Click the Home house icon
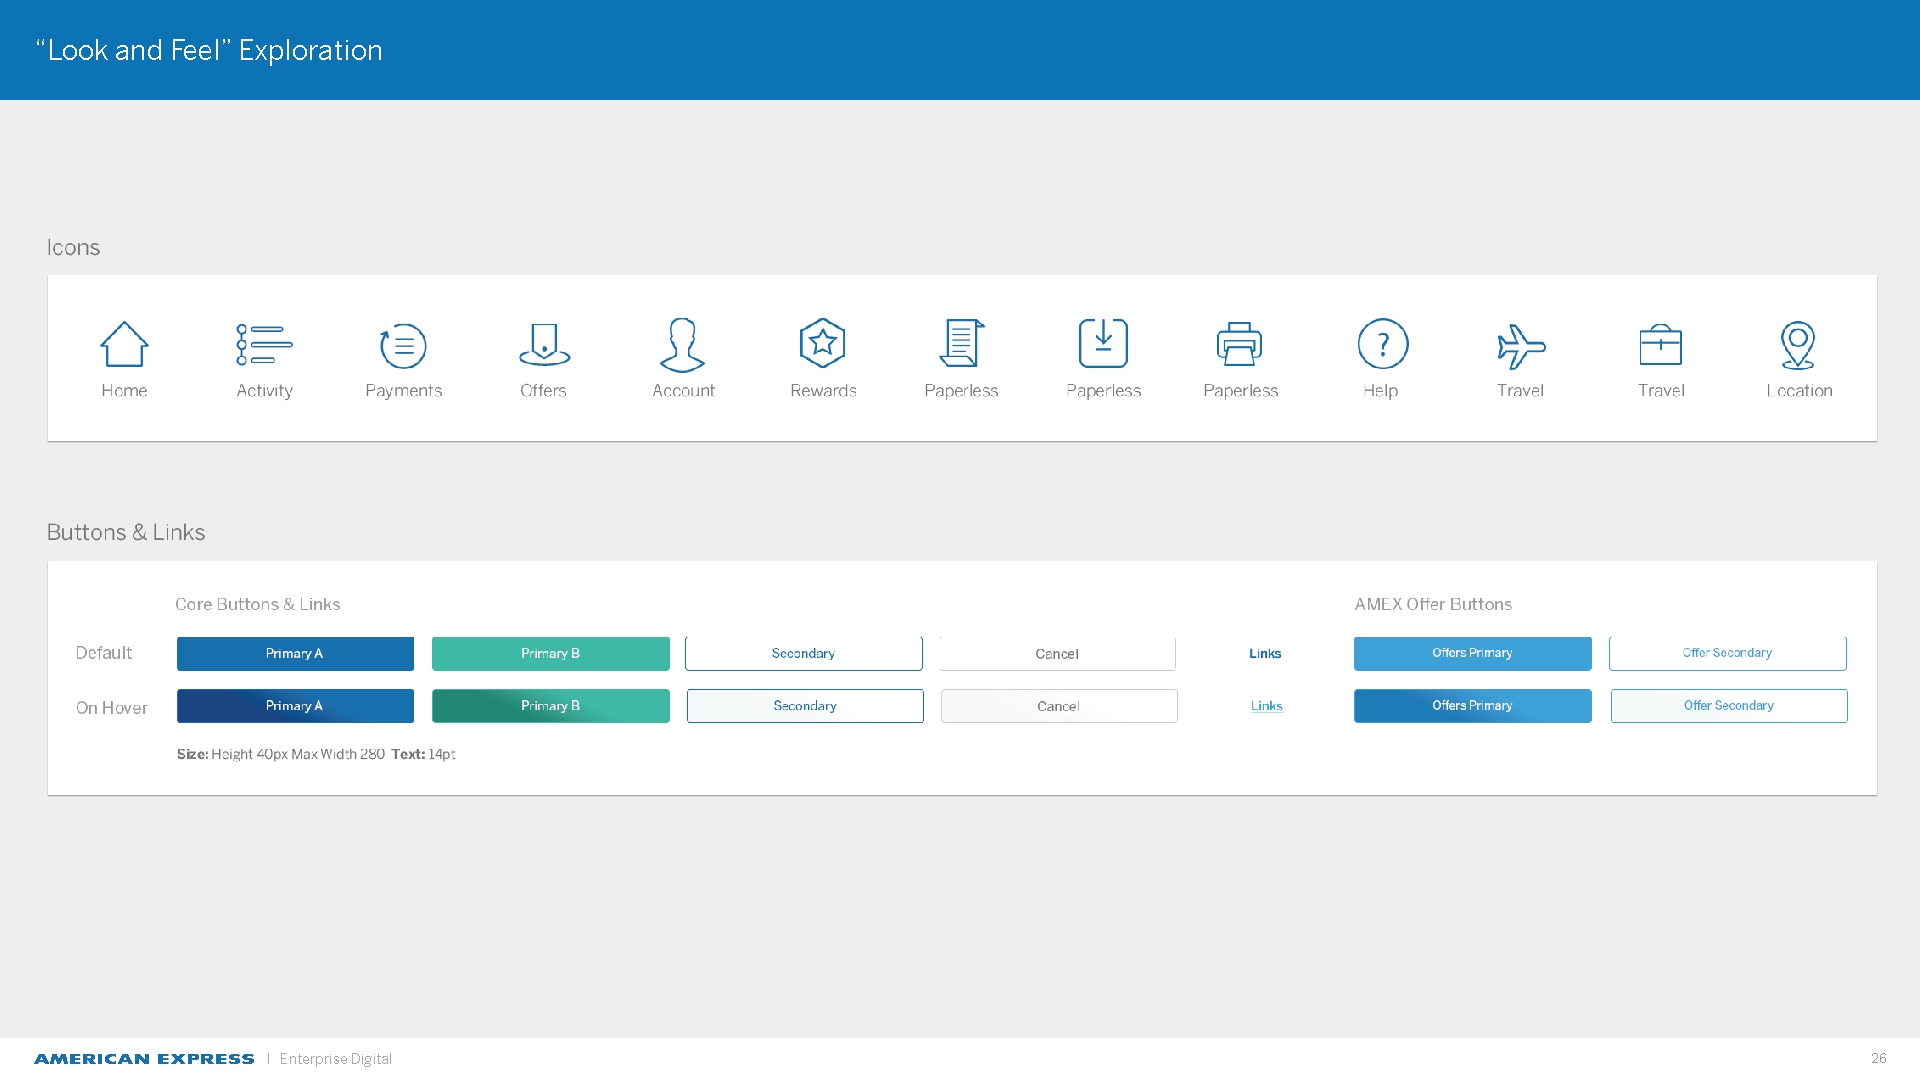Screen dimensions: 1920x1080 tap(124, 344)
